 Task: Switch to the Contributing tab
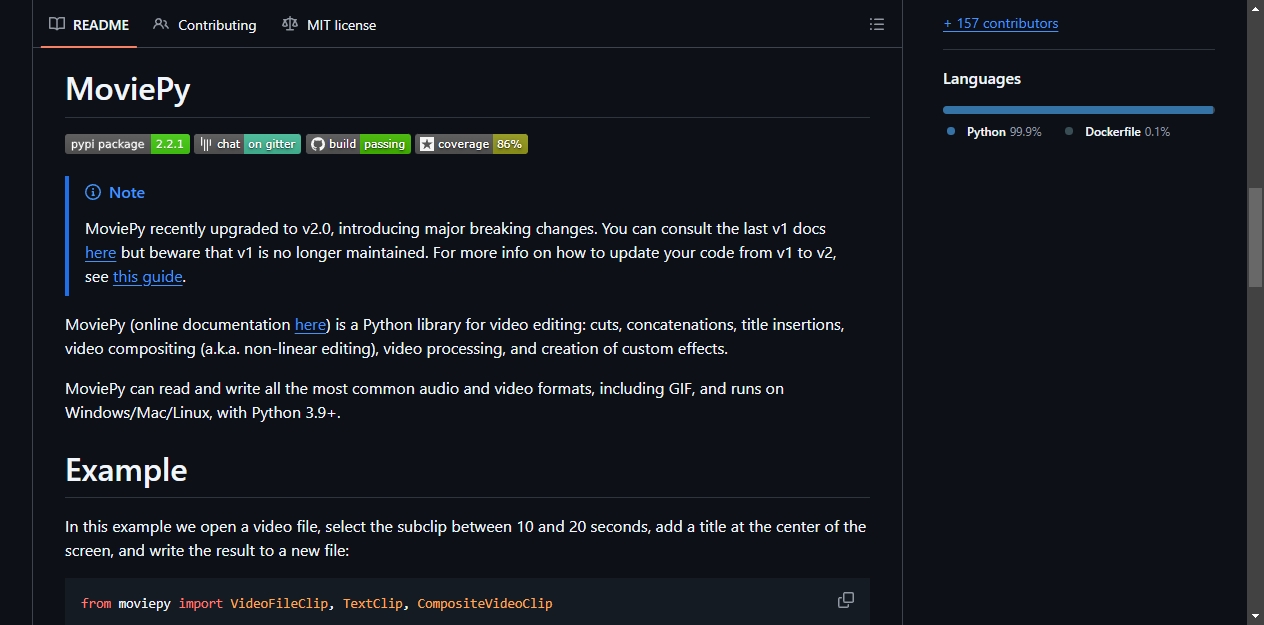click(205, 24)
